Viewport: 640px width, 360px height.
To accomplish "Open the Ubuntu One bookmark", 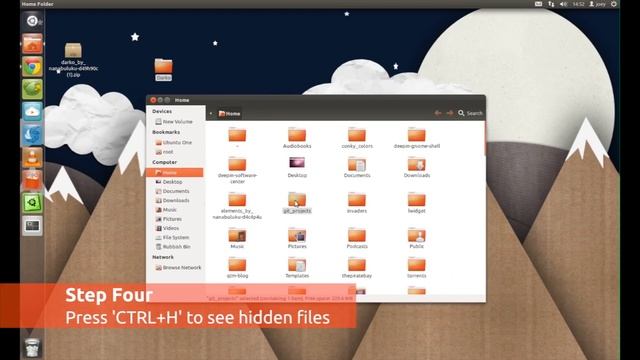I will tap(174, 142).
